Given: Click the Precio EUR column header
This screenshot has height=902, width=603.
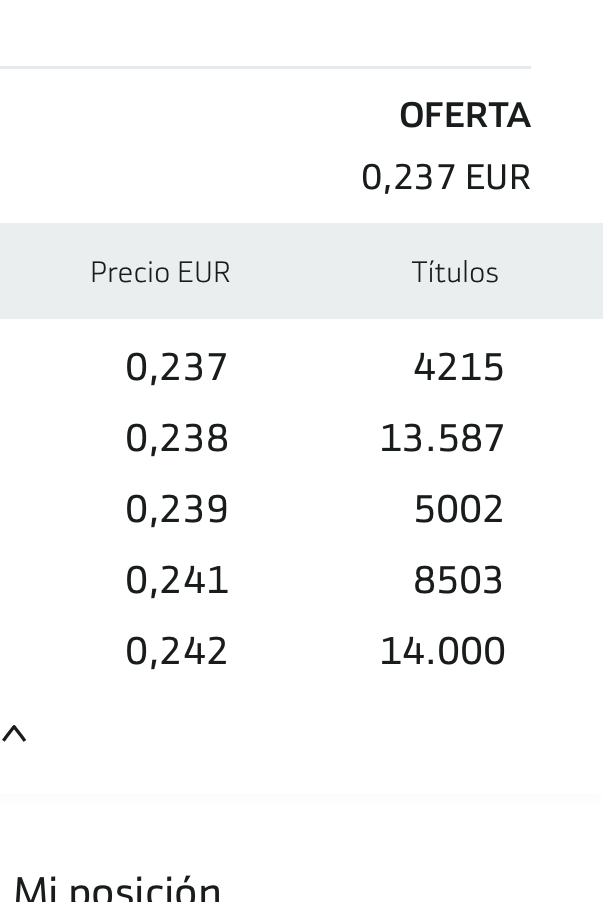Looking at the screenshot, I should pos(161,272).
